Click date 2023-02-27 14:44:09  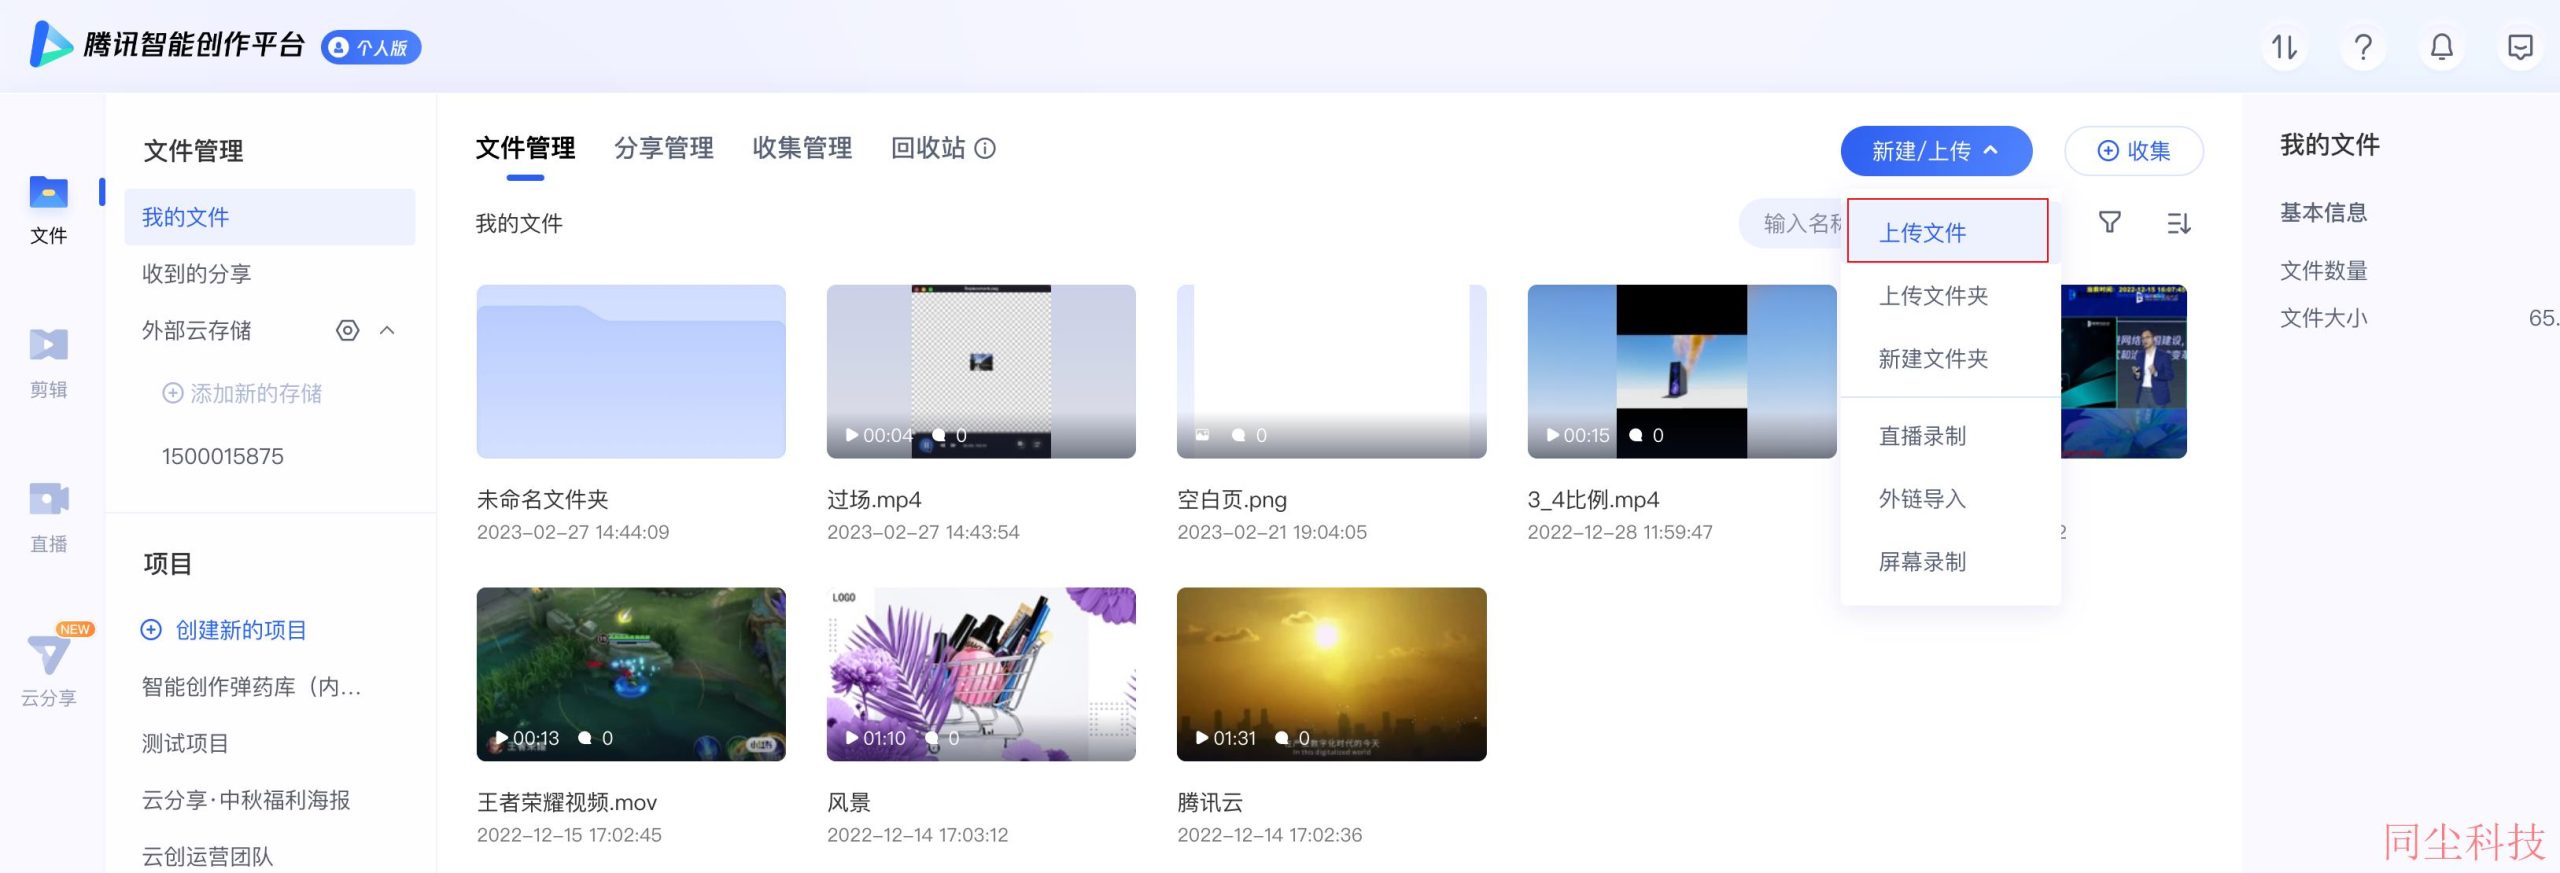tap(573, 533)
